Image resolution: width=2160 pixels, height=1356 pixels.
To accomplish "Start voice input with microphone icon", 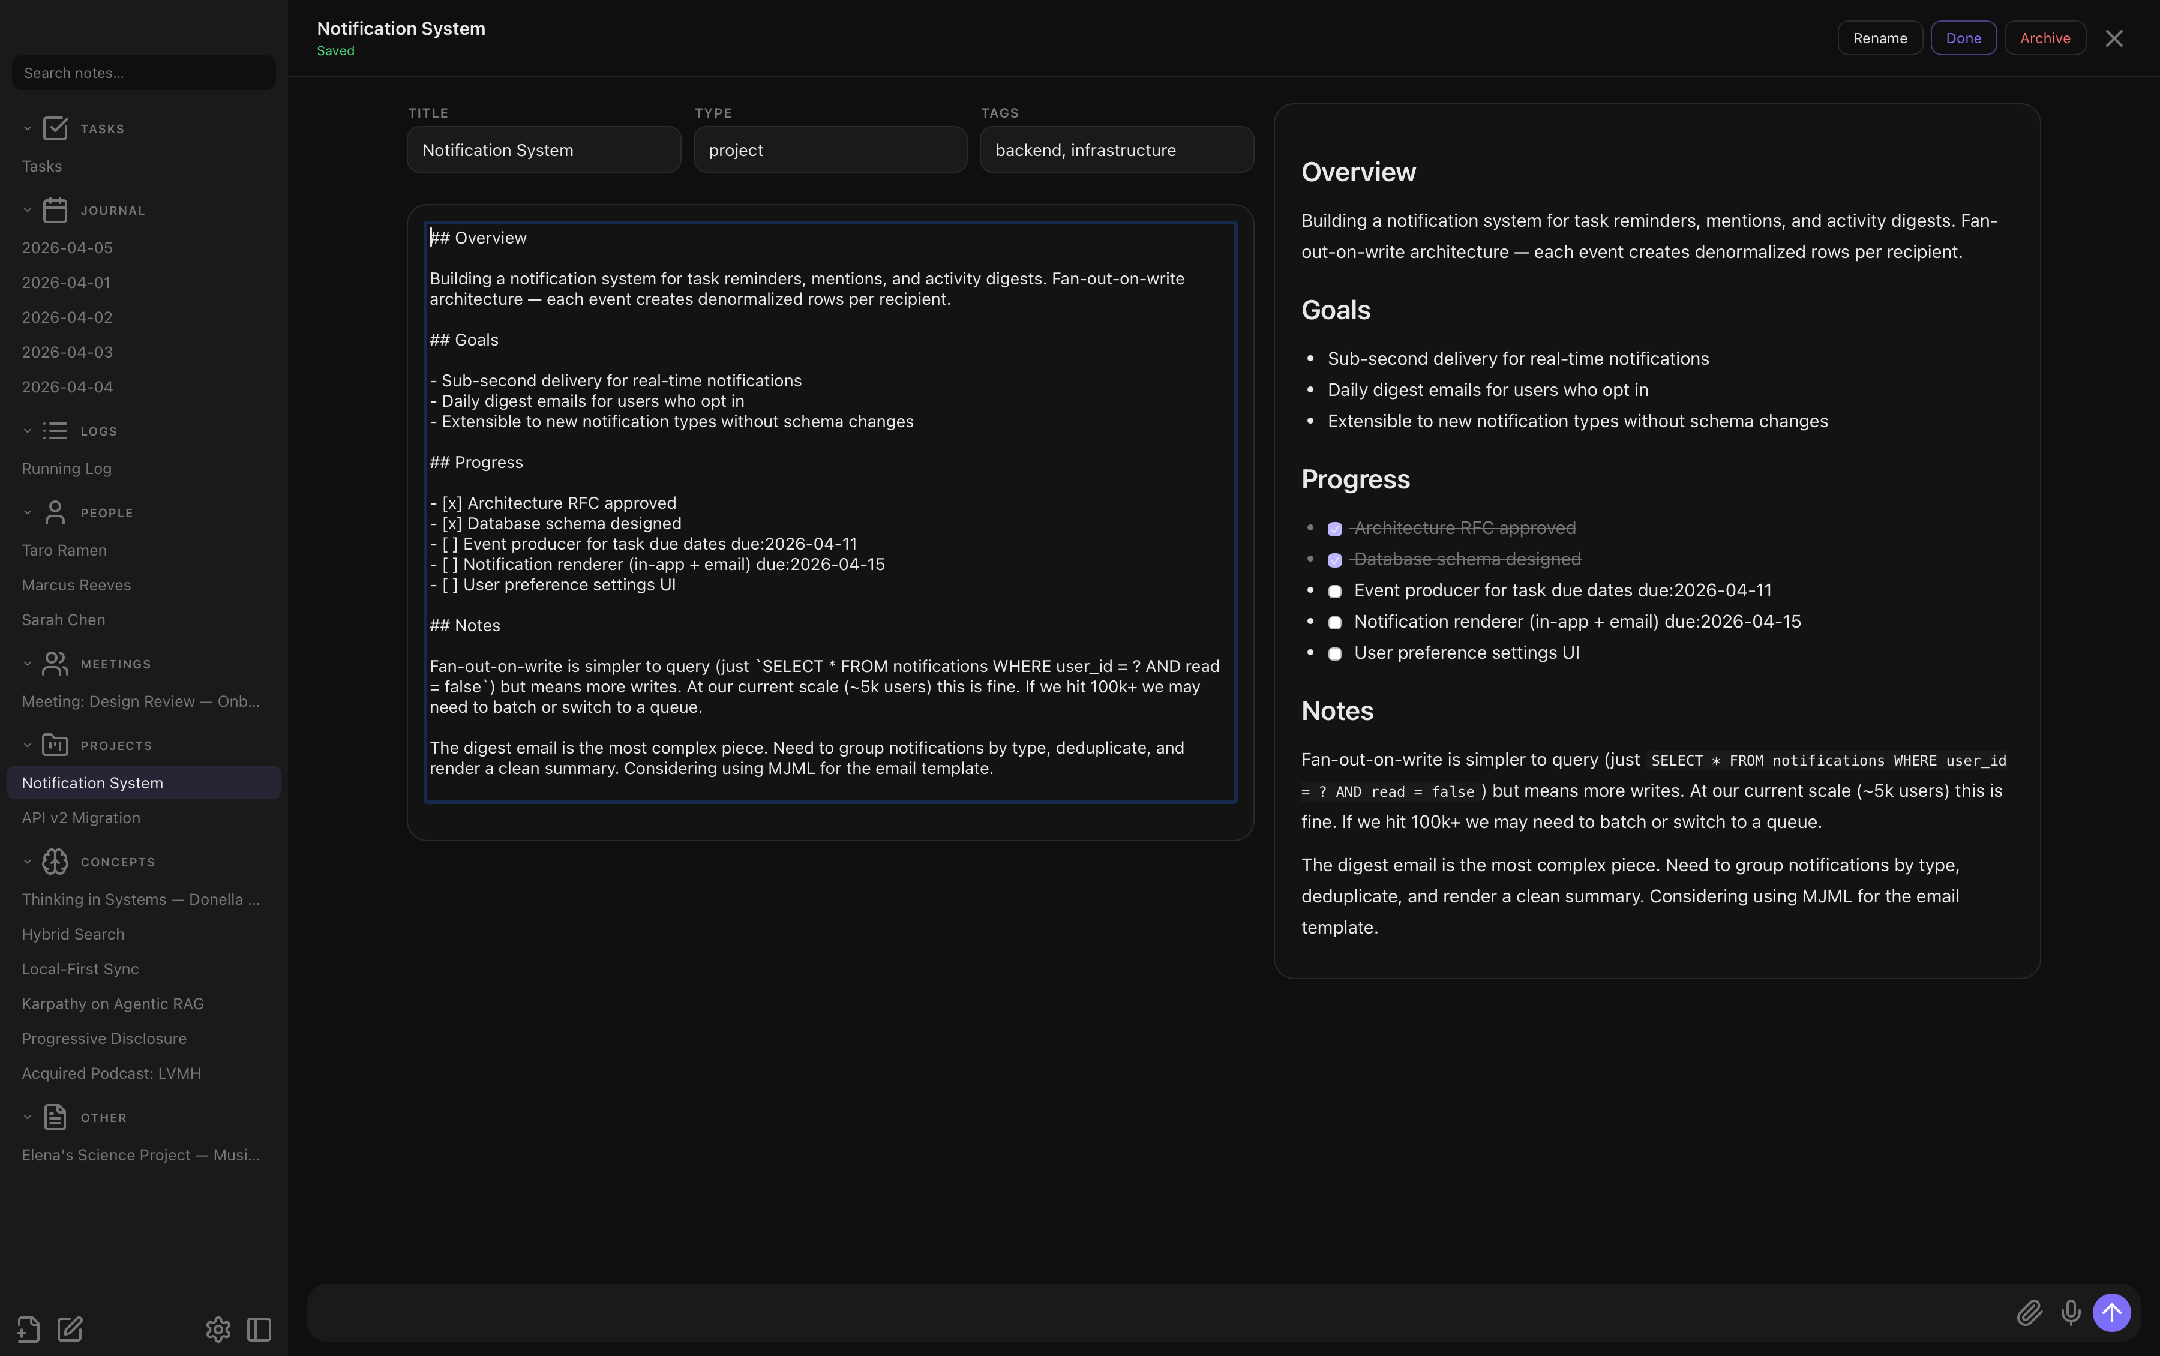I will tap(2071, 1312).
